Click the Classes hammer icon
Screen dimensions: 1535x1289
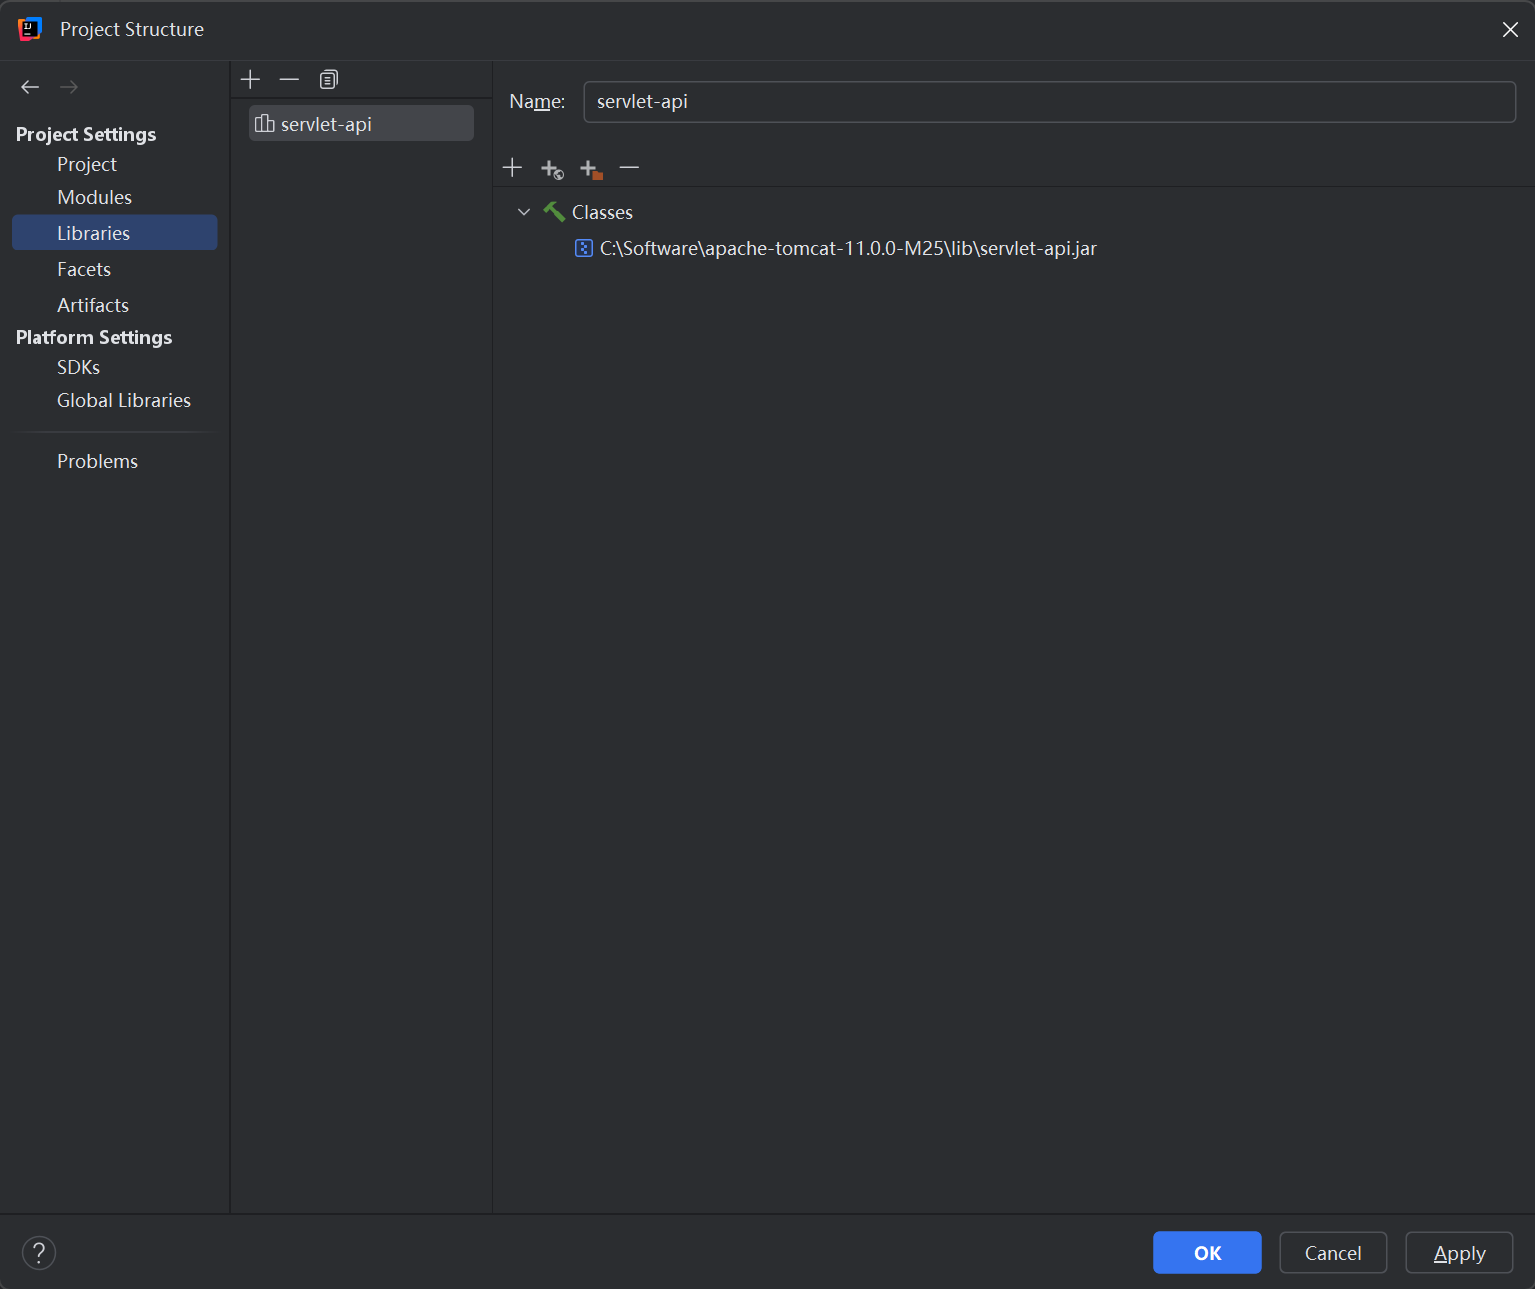tap(554, 212)
